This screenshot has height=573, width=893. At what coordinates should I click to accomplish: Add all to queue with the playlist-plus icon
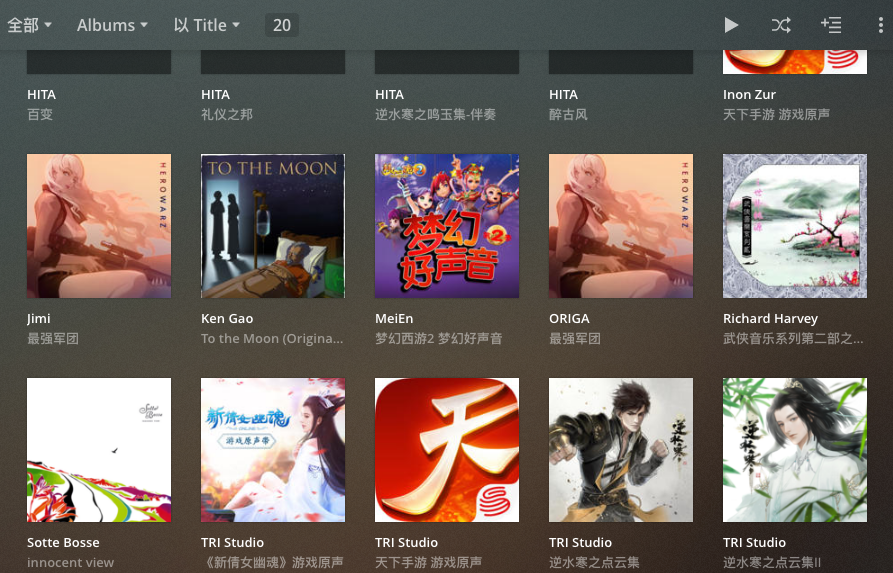tap(831, 25)
